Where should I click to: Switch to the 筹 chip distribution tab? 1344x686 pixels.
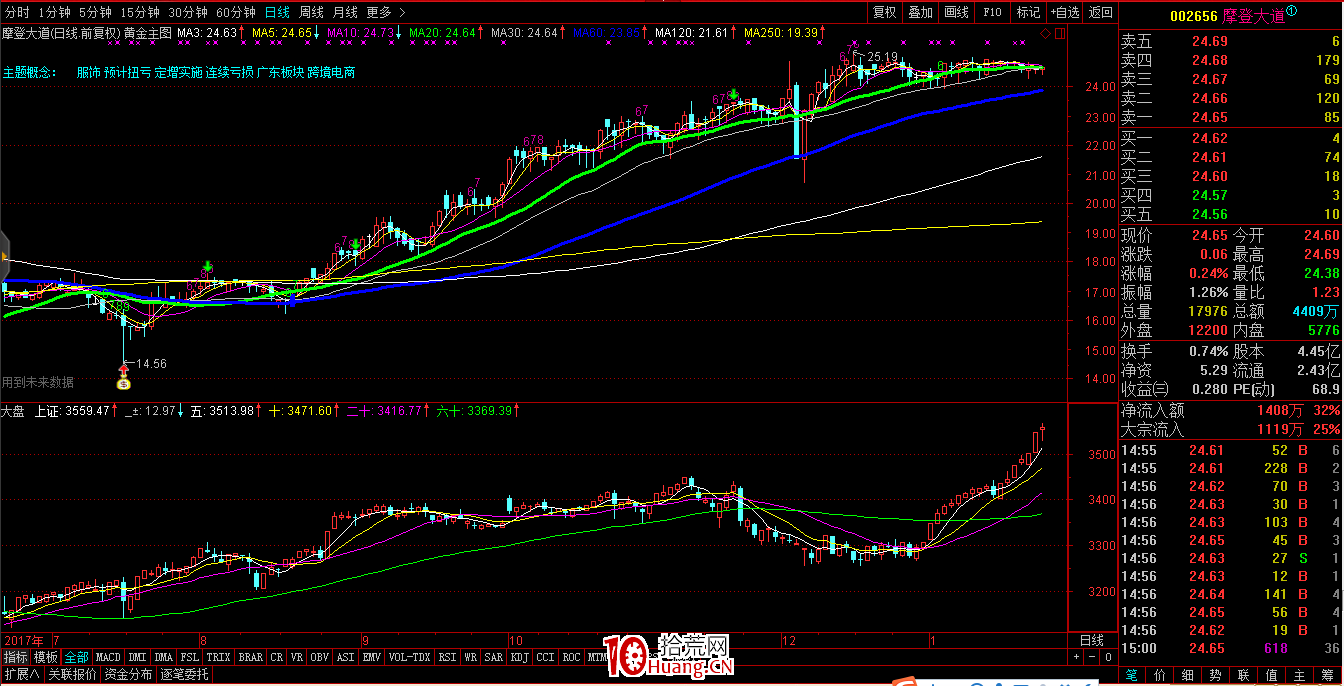[x=1328, y=675]
